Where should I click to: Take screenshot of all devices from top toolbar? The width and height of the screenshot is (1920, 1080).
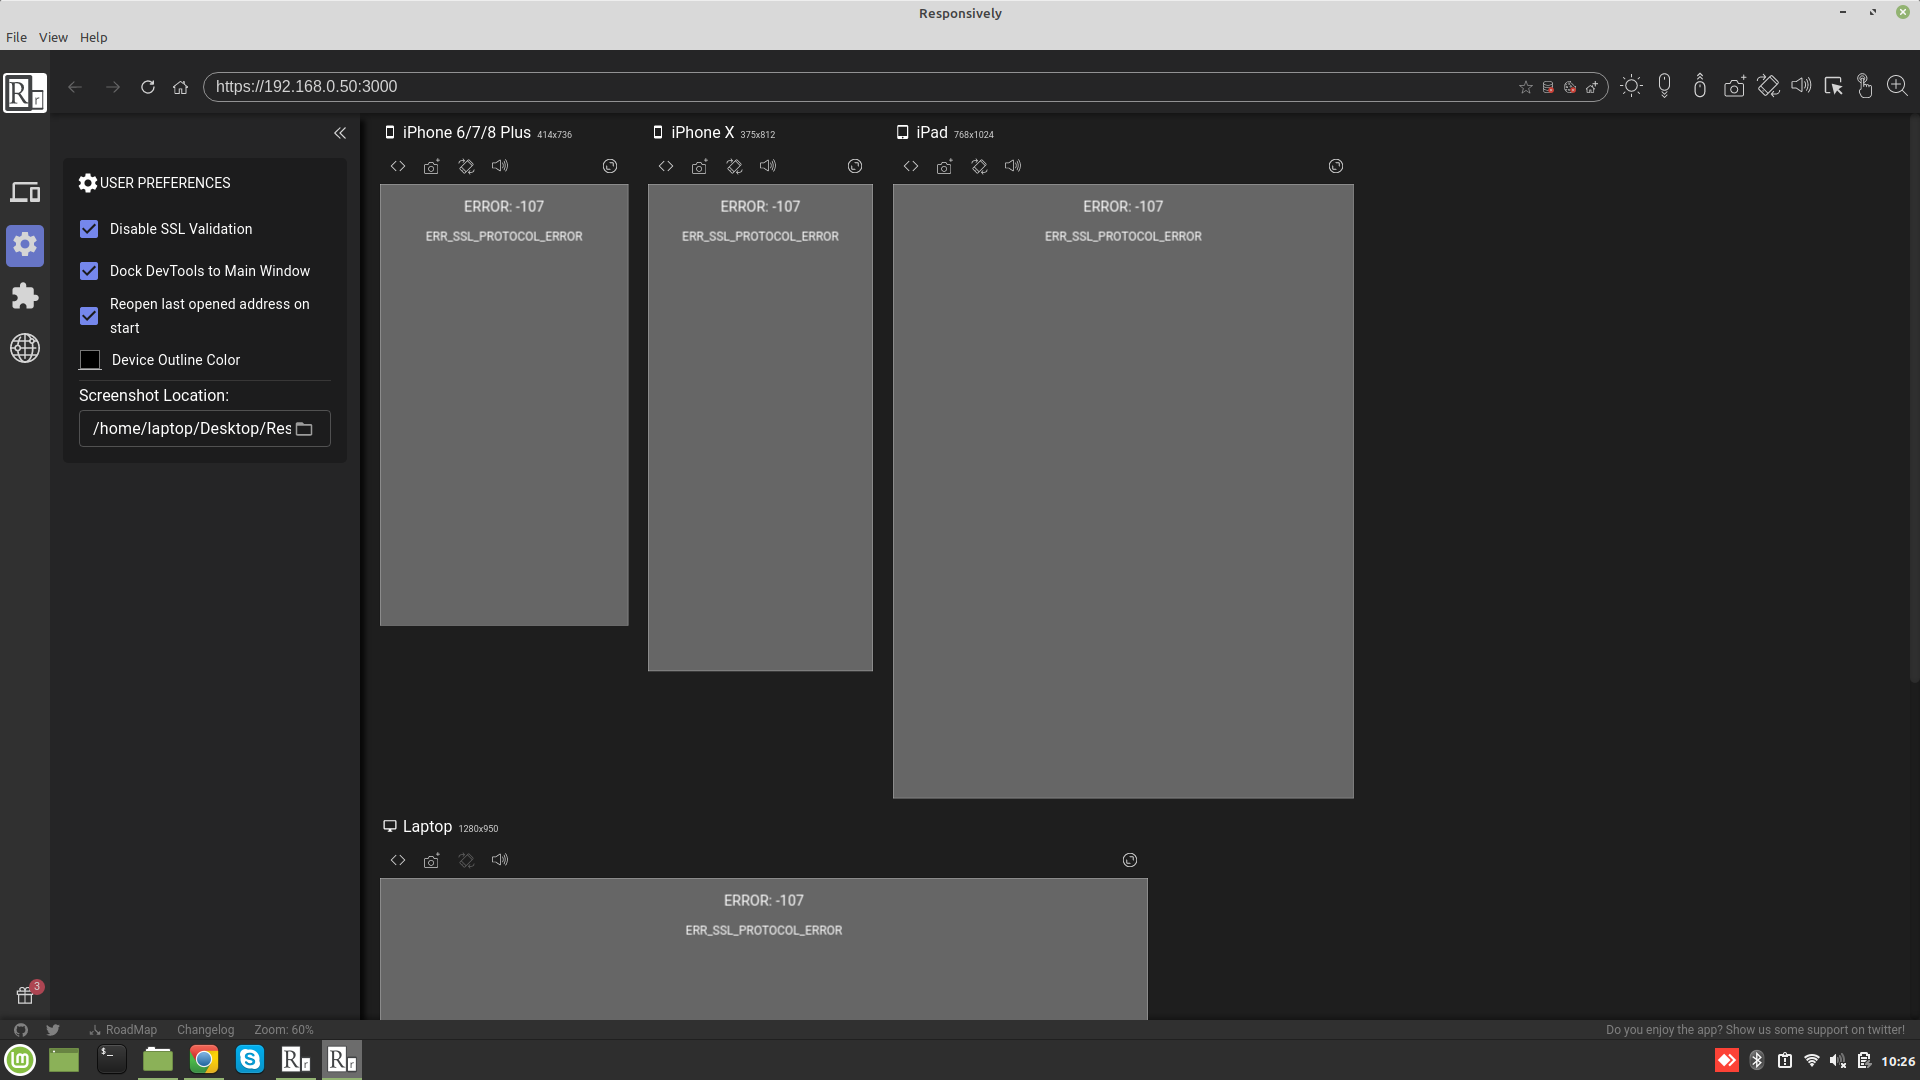click(1734, 86)
